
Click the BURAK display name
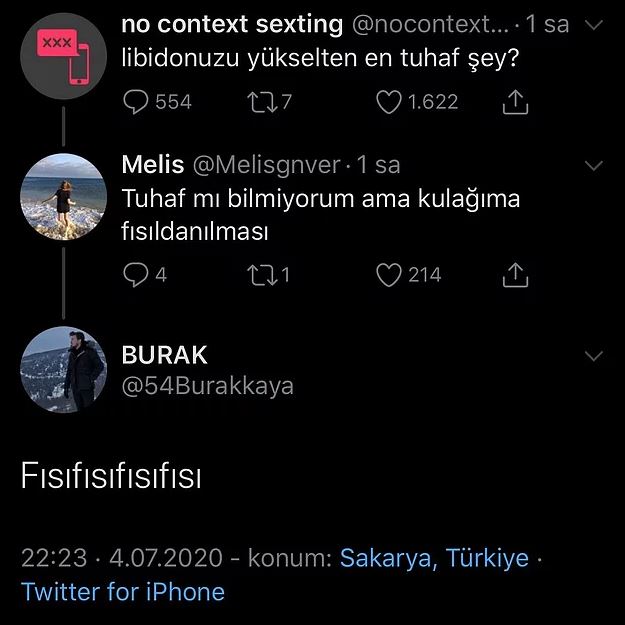164,355
